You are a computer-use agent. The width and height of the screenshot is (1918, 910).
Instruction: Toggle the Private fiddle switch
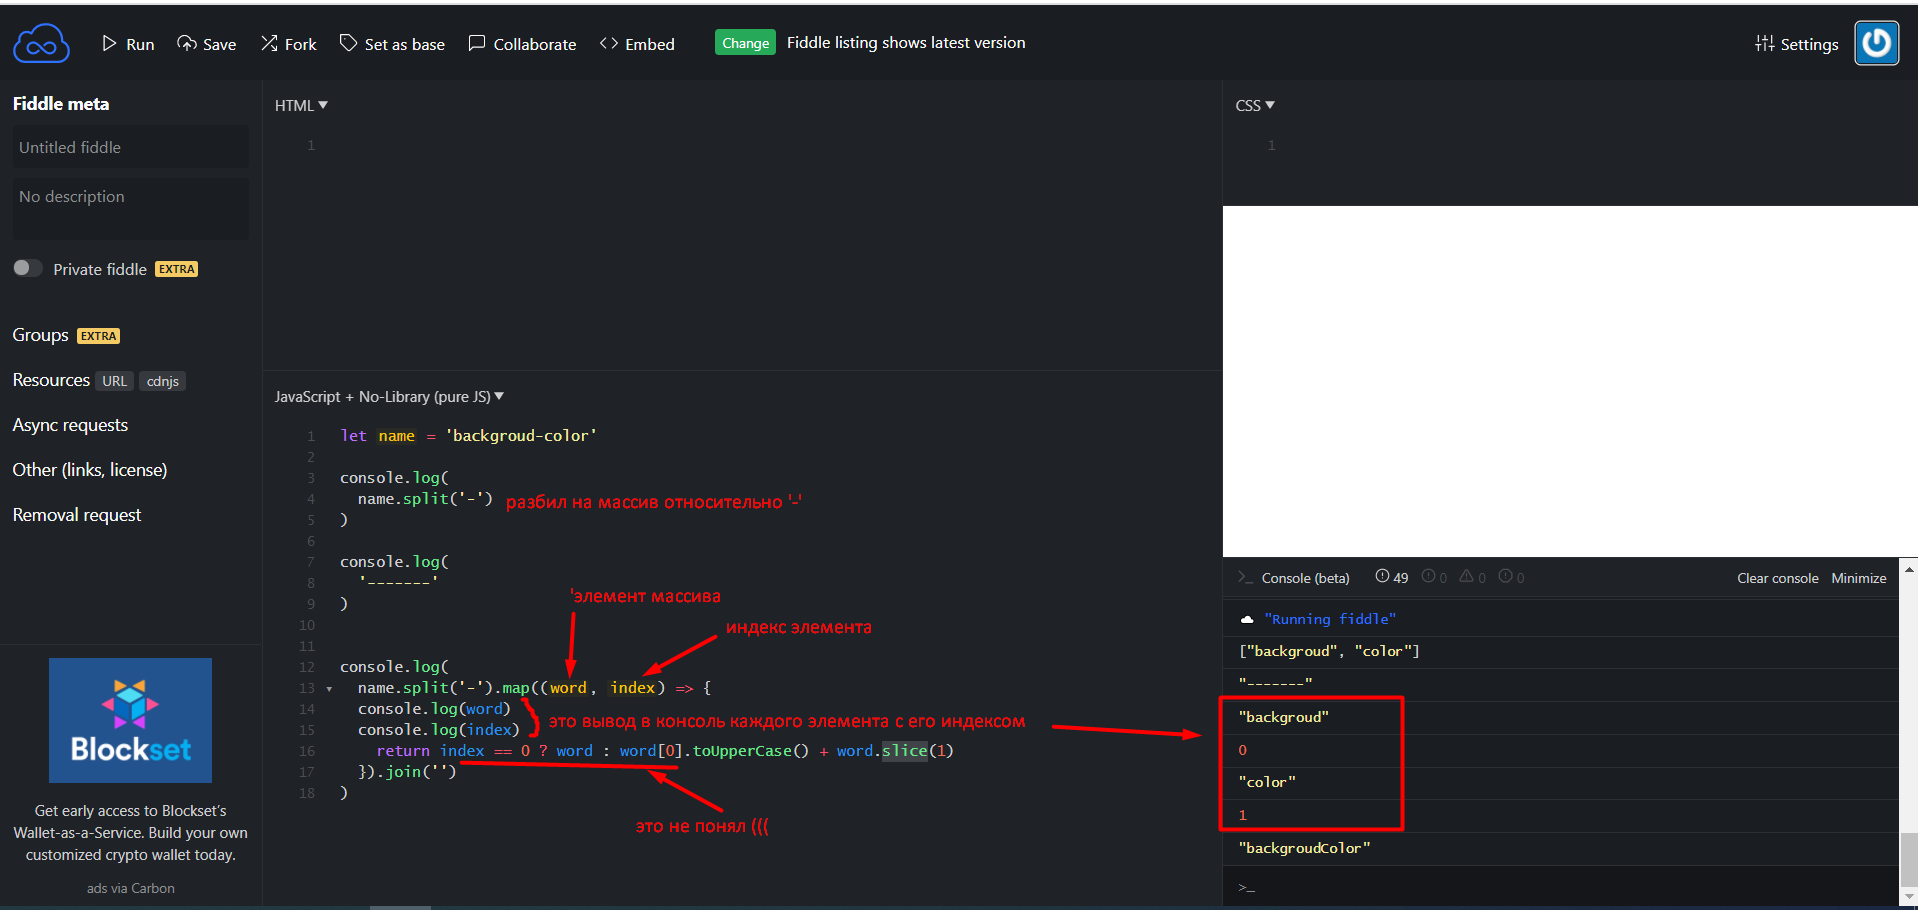pyautogui.click(x=28, y=268)
